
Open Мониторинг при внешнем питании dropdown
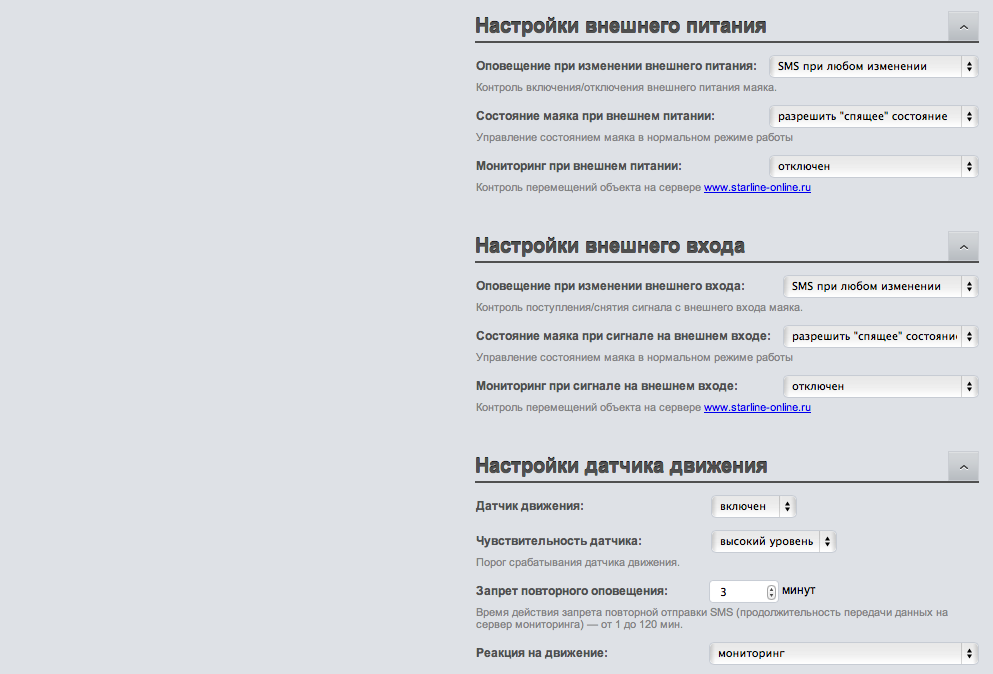pyautogui.click(x=874, y=166)
